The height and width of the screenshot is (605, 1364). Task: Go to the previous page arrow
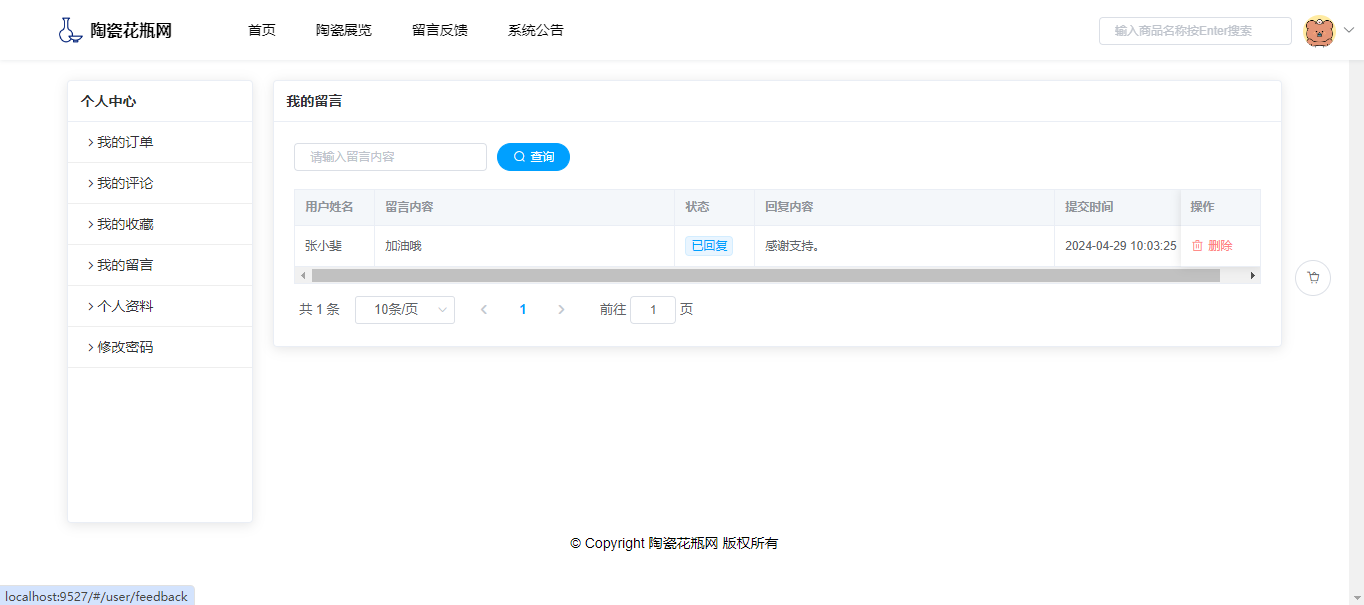[484, 310]
